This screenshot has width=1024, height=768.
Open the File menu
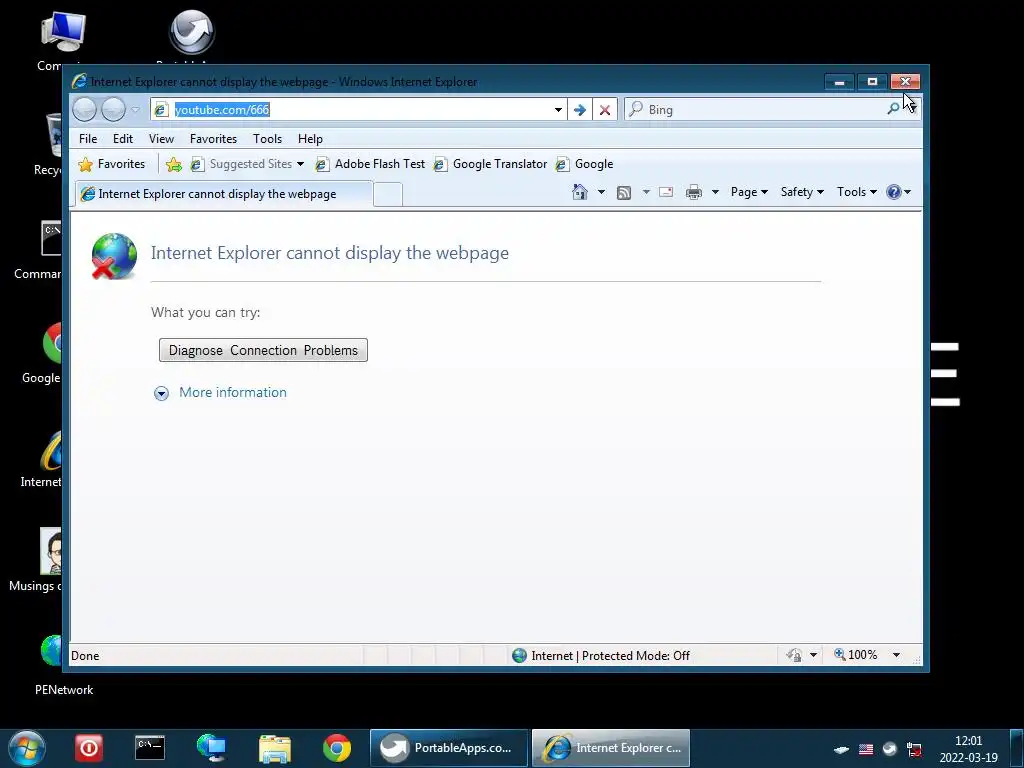(x=88, y=138)
